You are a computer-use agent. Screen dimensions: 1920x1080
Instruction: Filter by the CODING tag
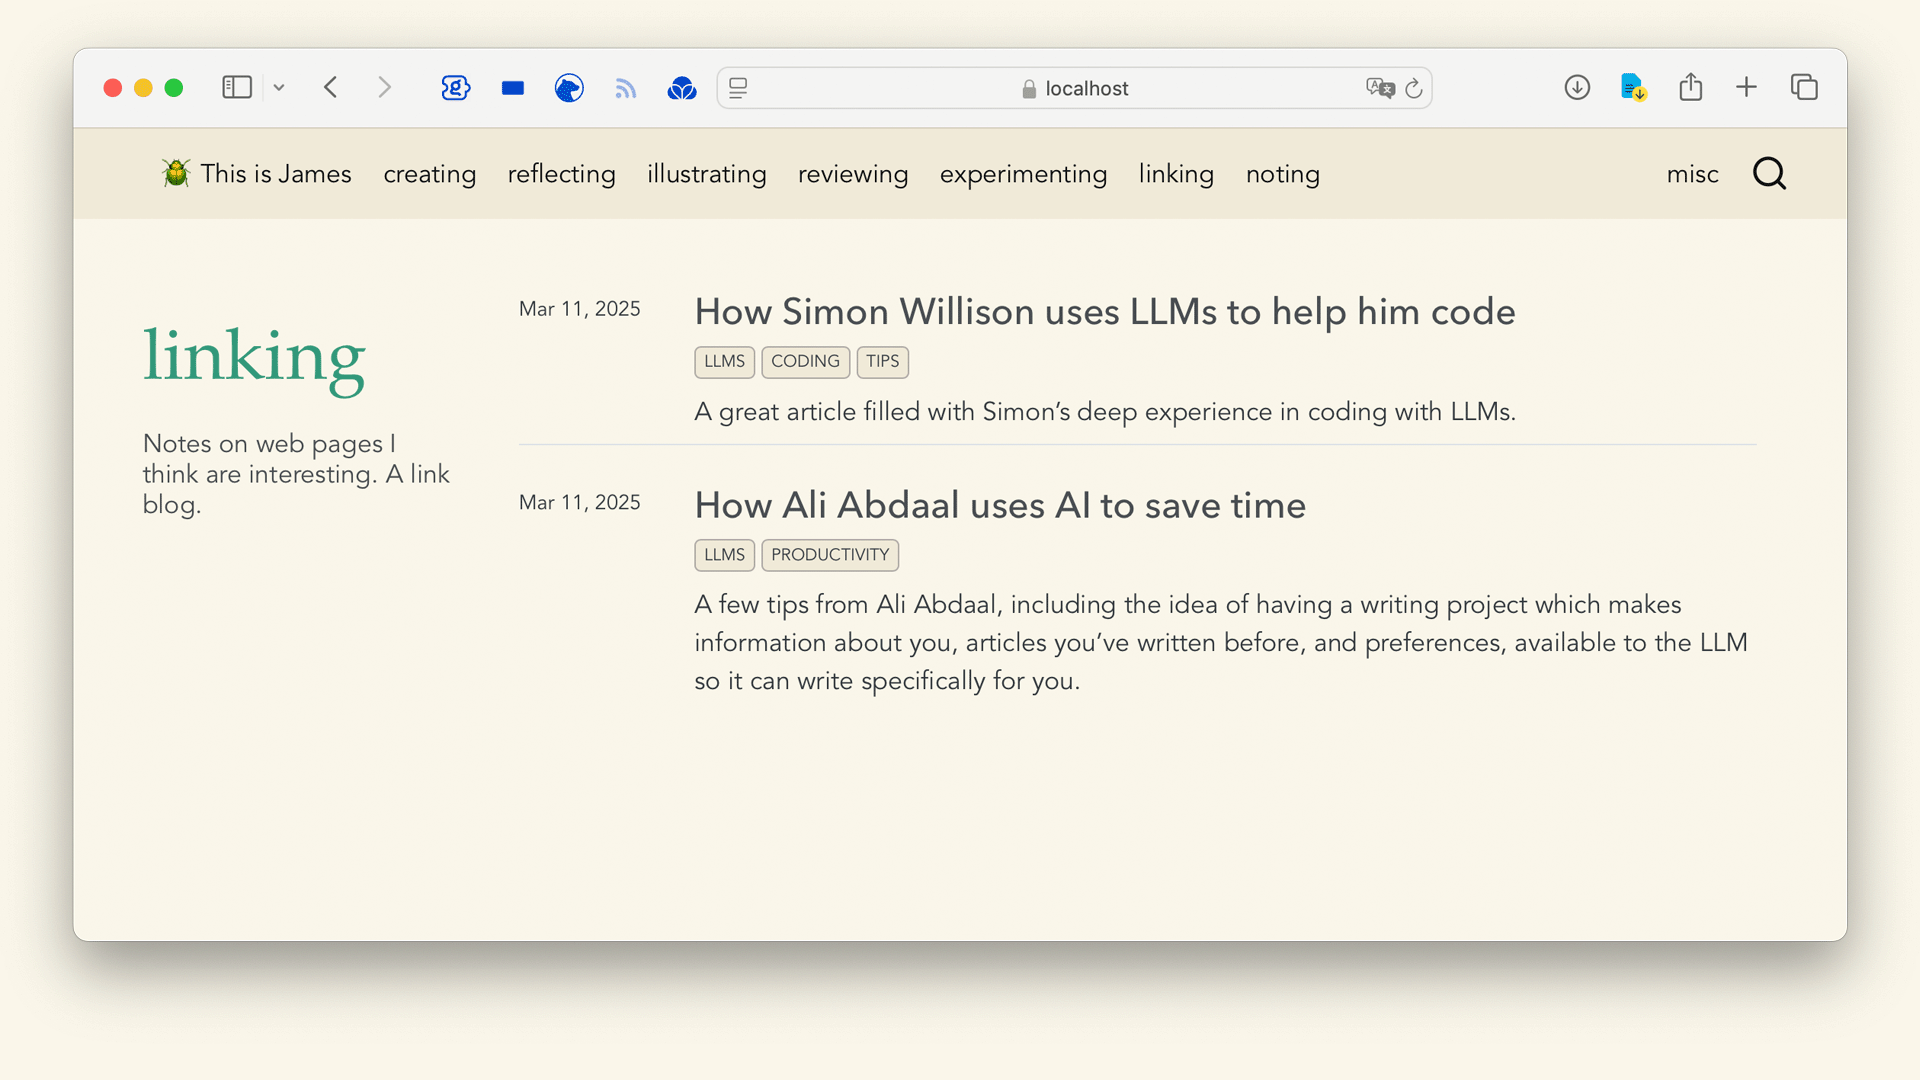[x=805, y=361]
